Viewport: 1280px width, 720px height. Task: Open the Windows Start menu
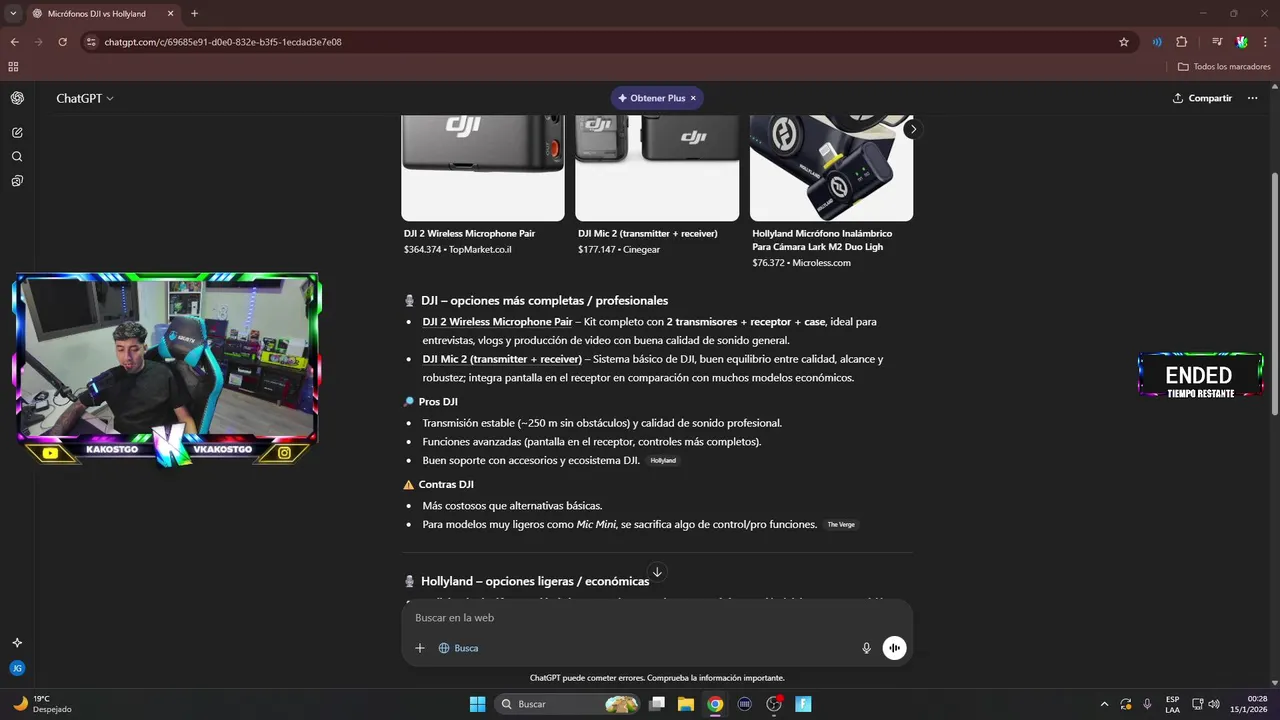(x=477, y=704)
